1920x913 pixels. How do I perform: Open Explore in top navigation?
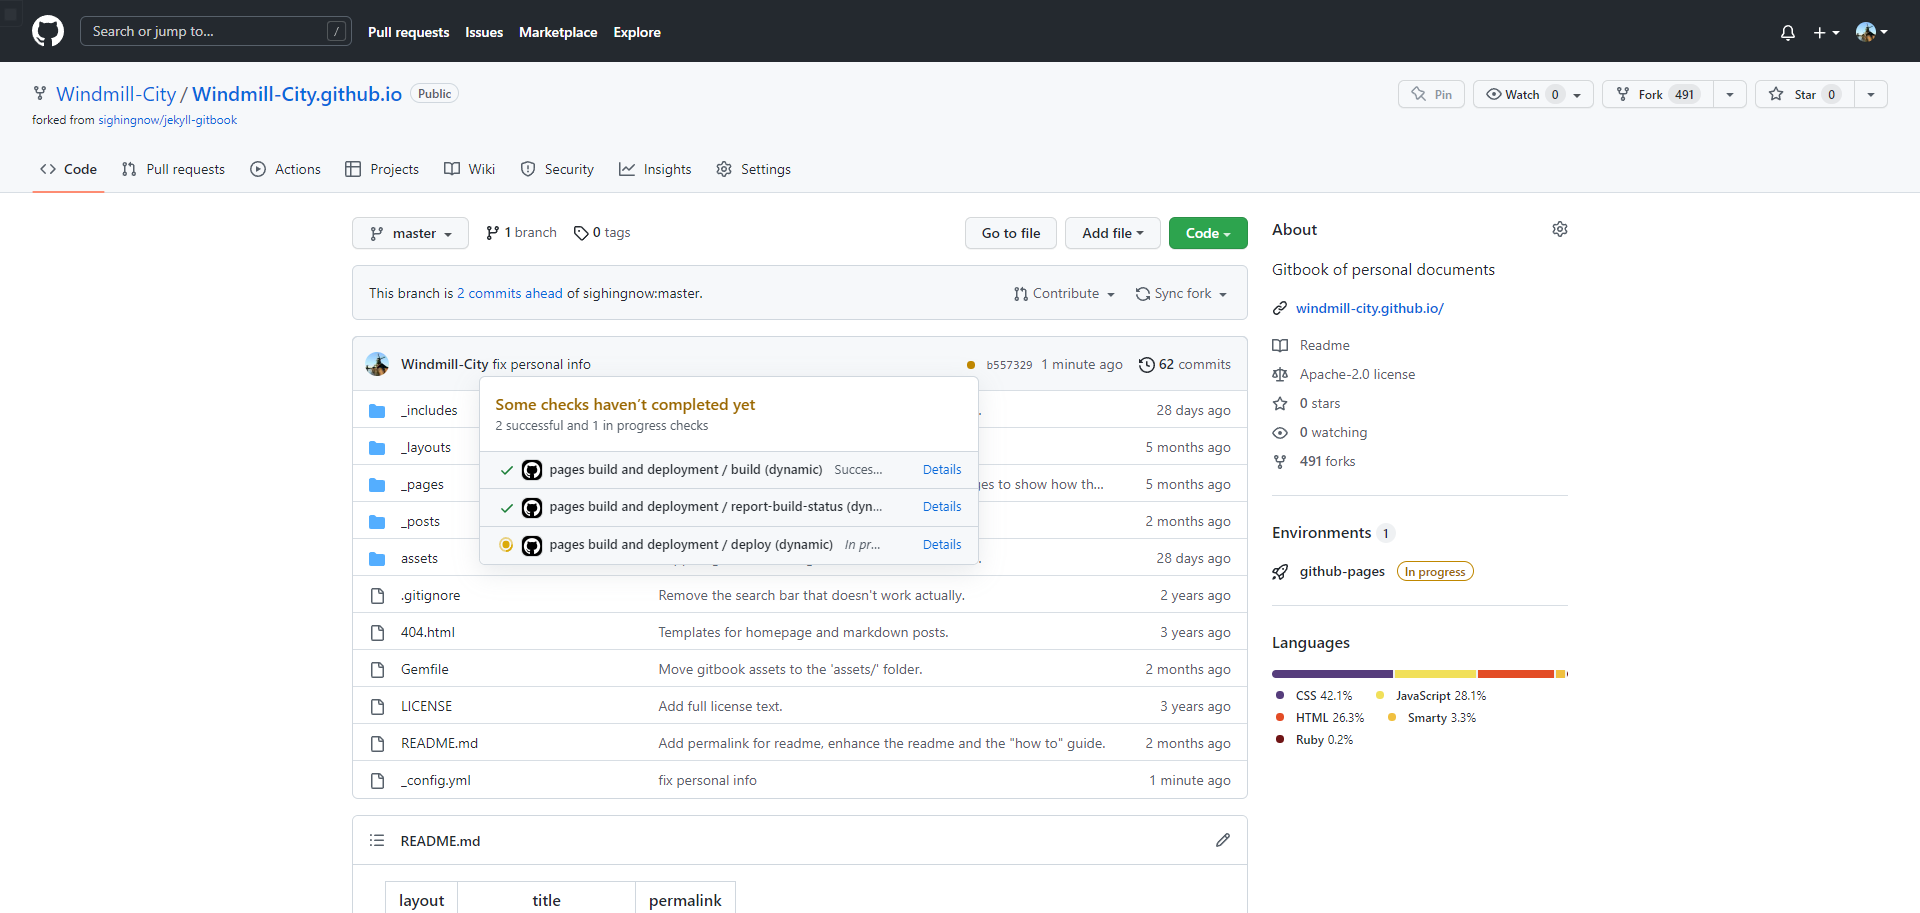coord(637,32)
